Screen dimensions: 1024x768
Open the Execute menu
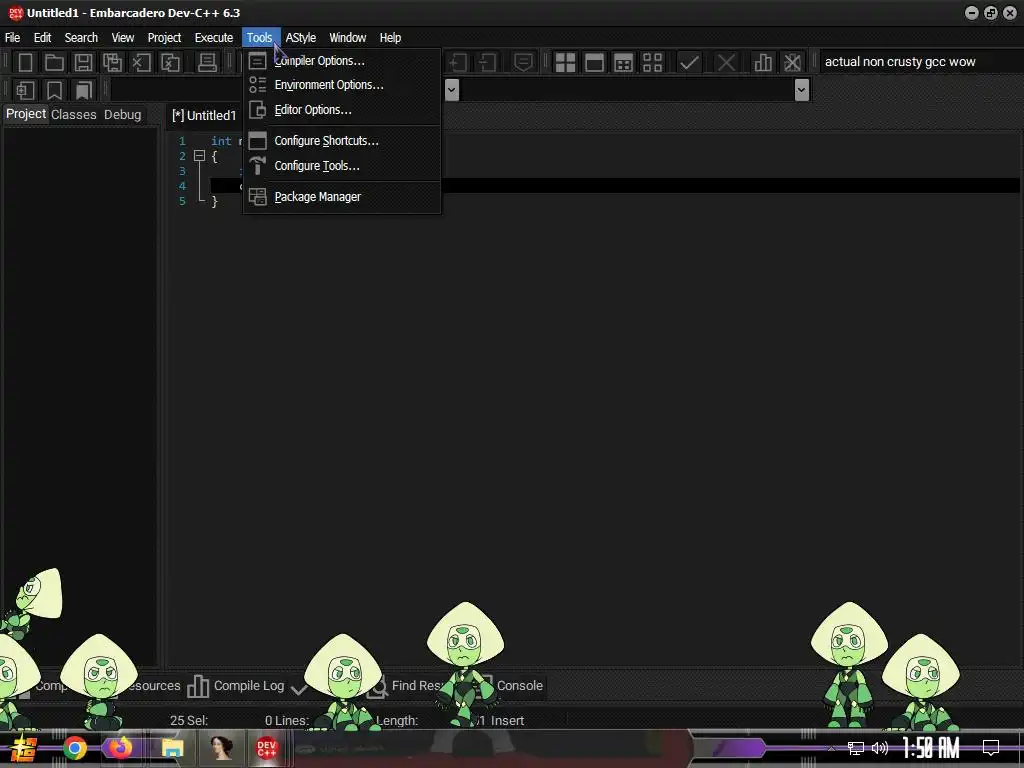[214, 37]
